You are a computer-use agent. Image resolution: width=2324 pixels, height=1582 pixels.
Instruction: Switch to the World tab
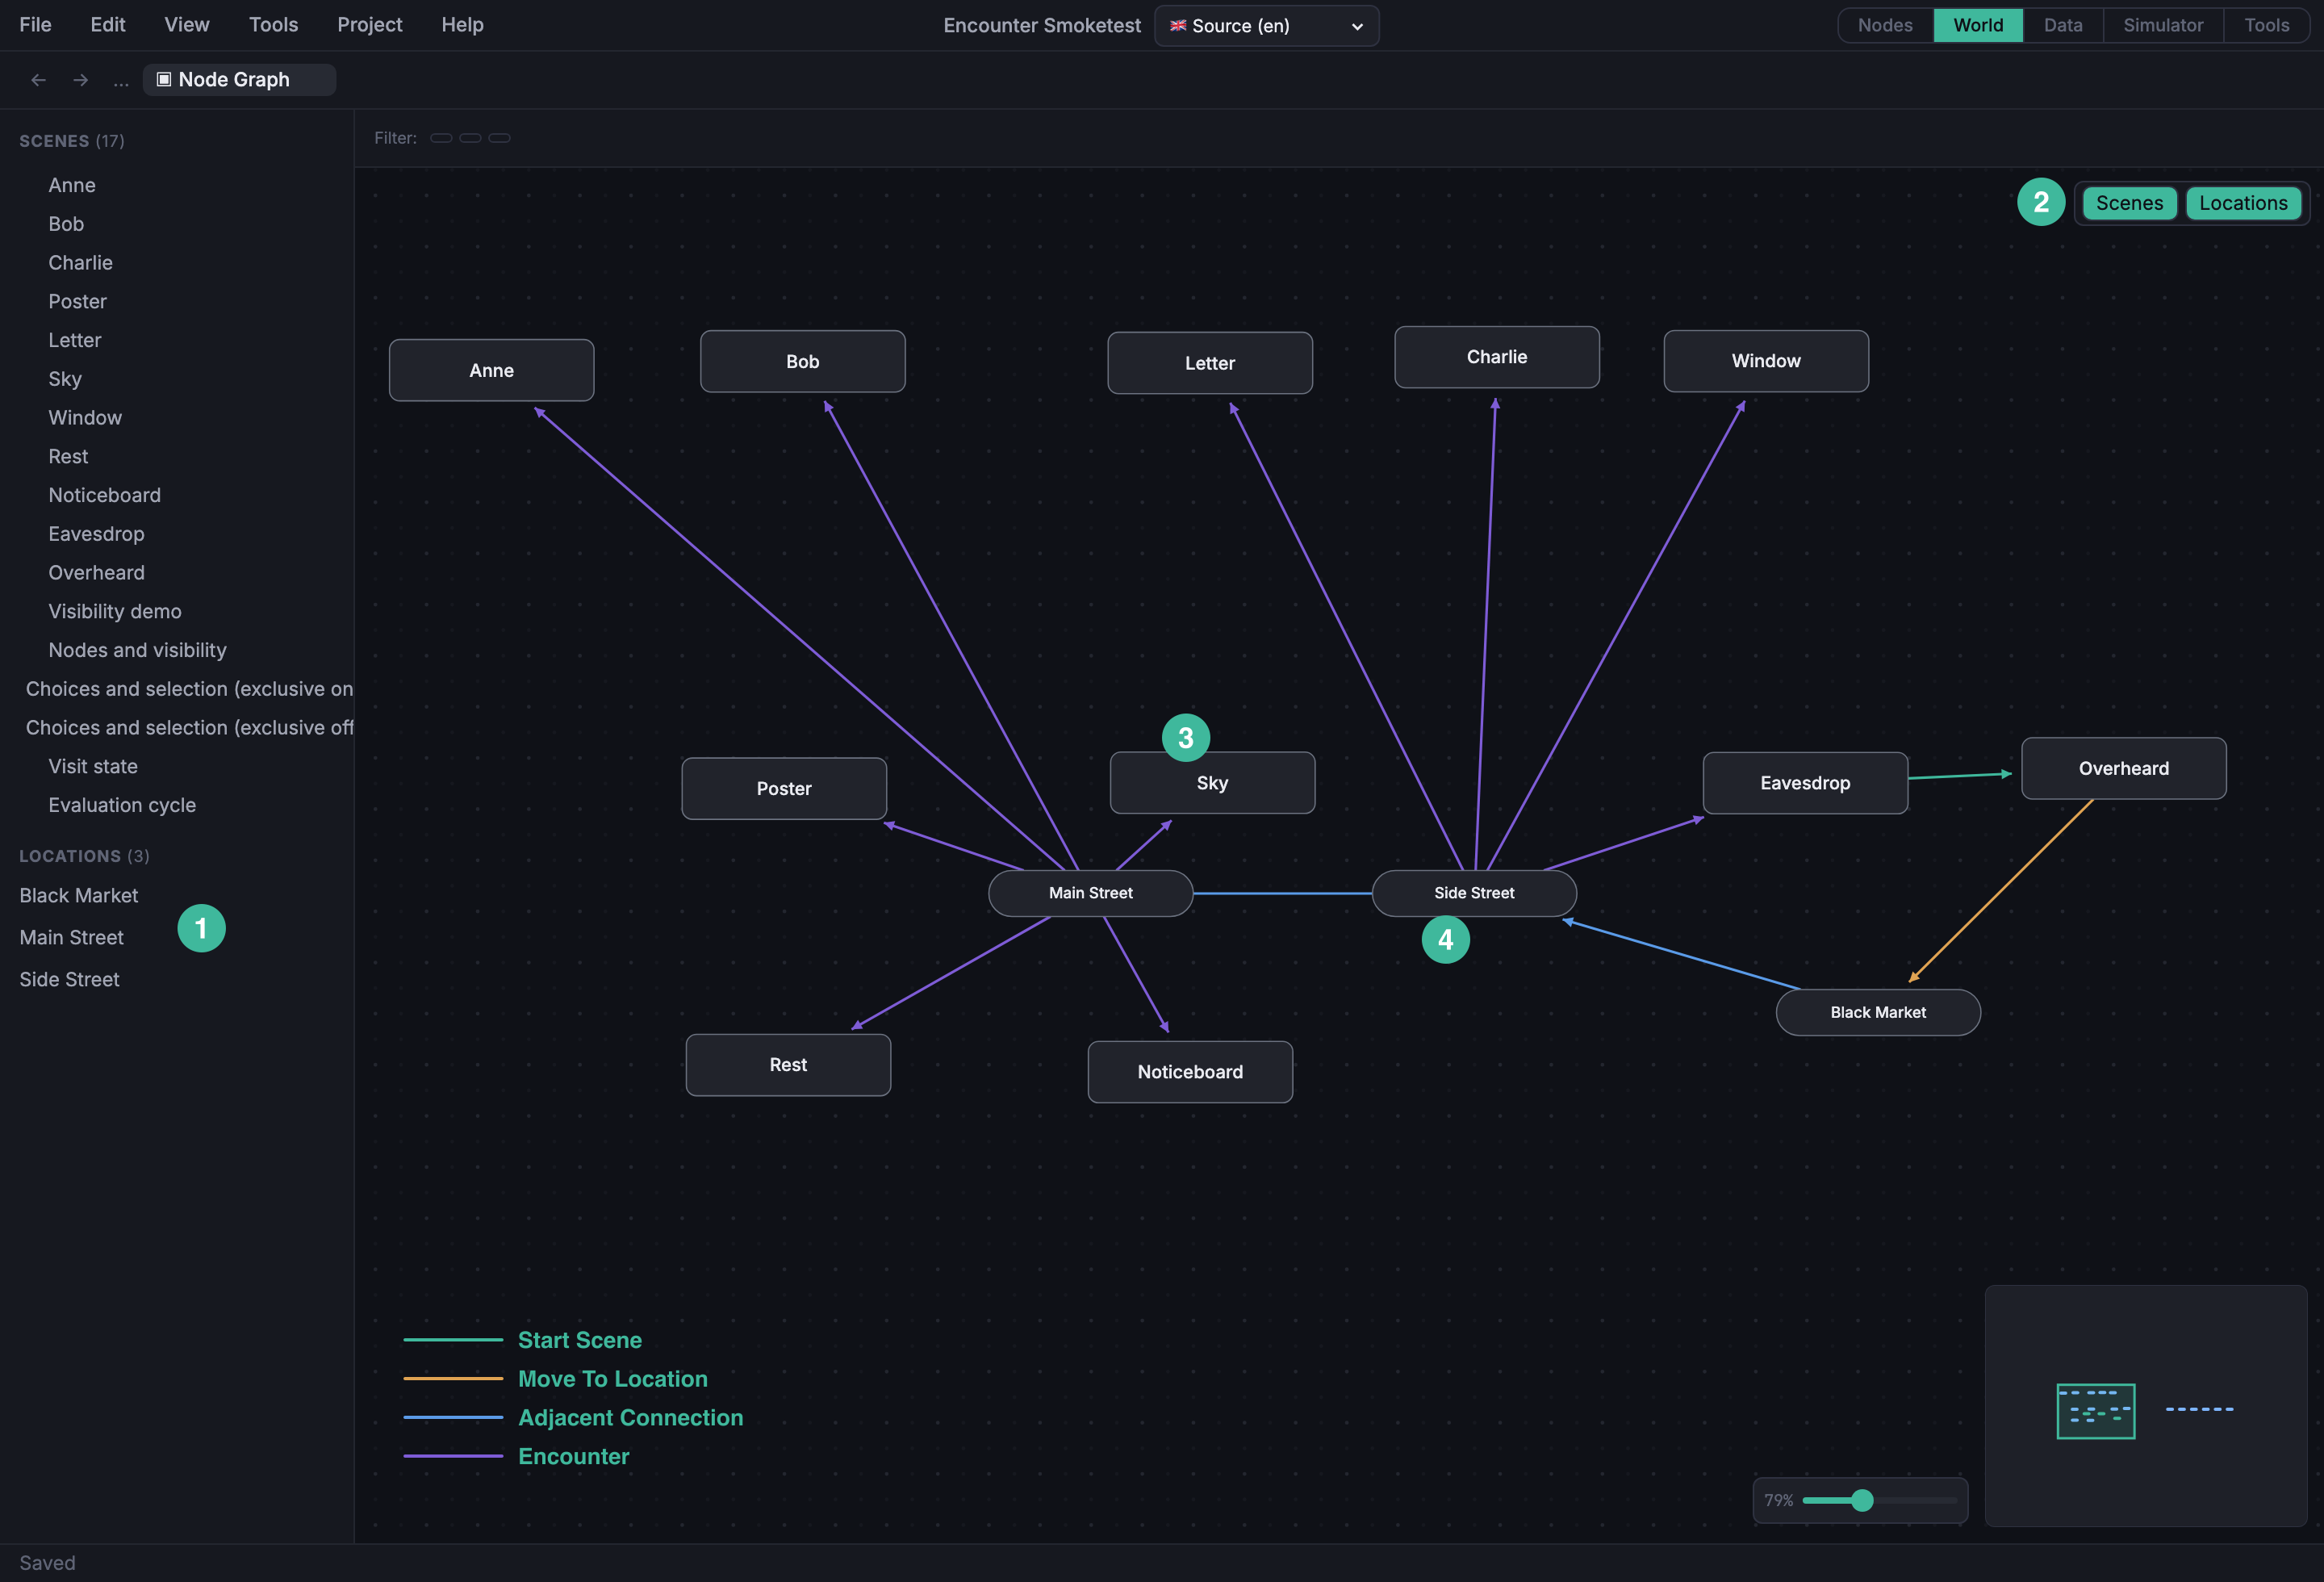[1978, 25]
